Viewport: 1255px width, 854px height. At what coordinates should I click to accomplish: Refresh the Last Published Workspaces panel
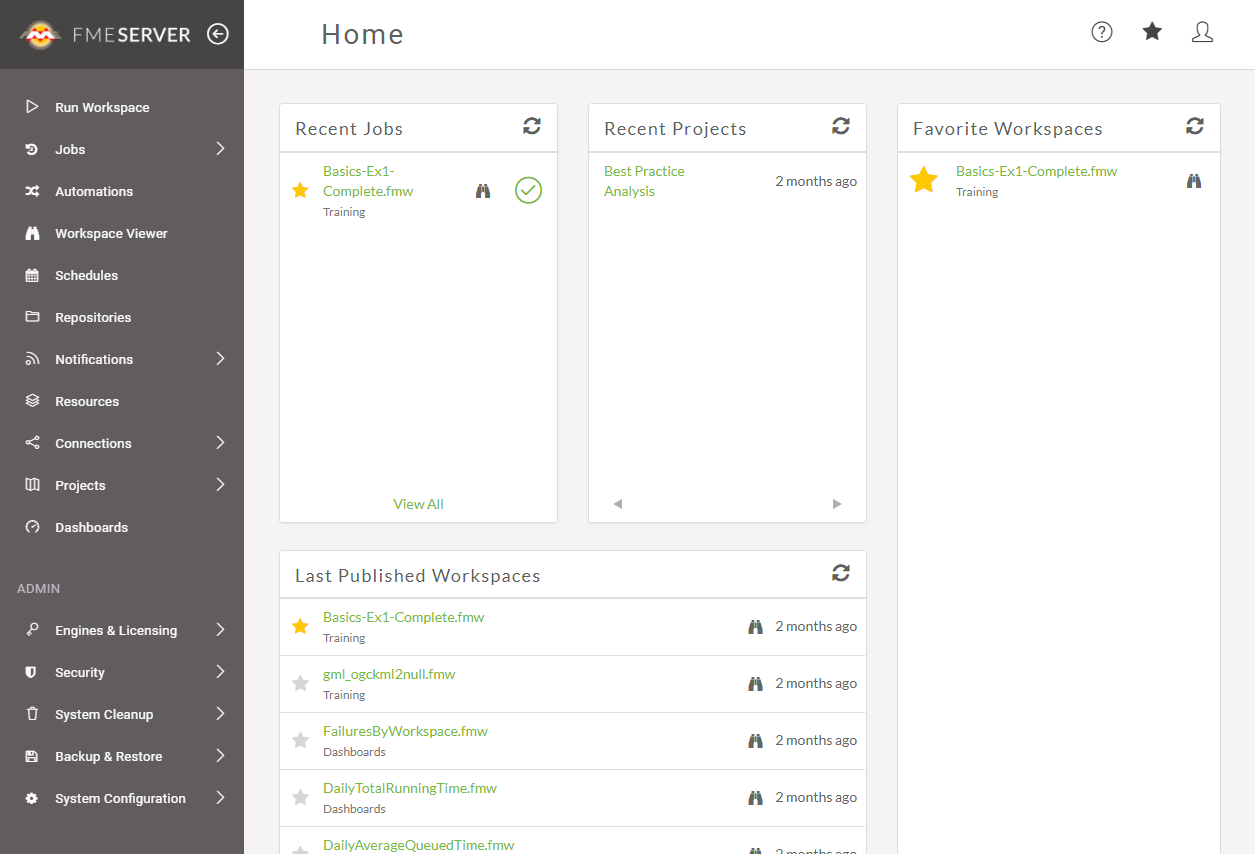point(841,573)
